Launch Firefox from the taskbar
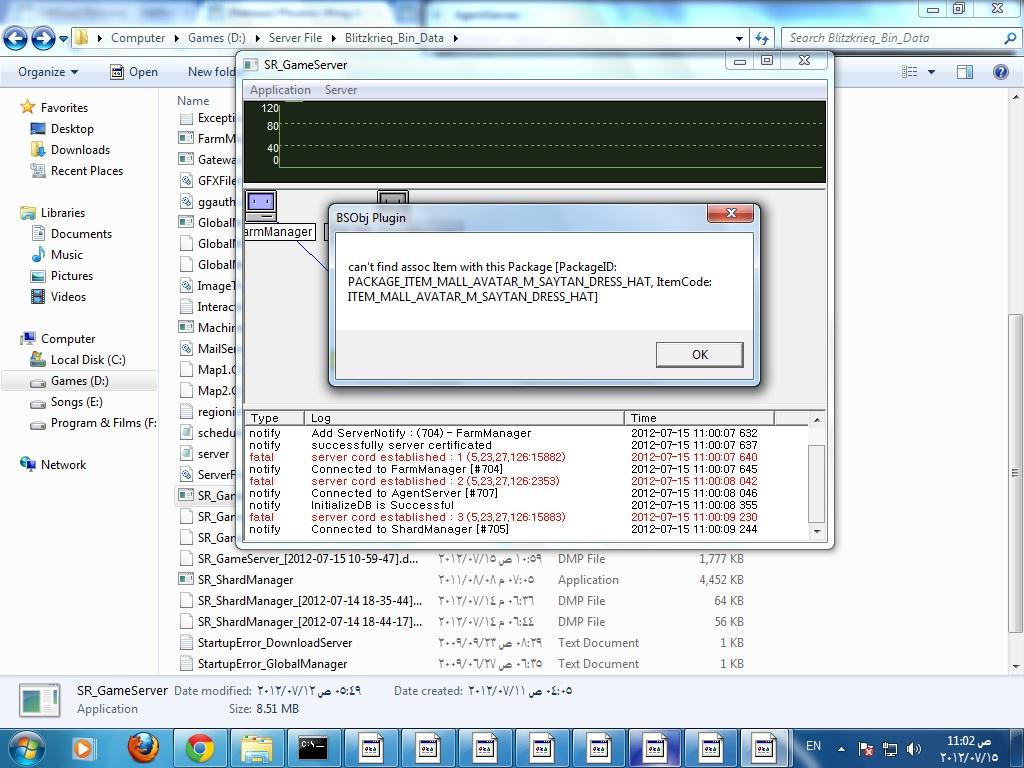This screenshot has height=768, width=1024. pos(143,747)
